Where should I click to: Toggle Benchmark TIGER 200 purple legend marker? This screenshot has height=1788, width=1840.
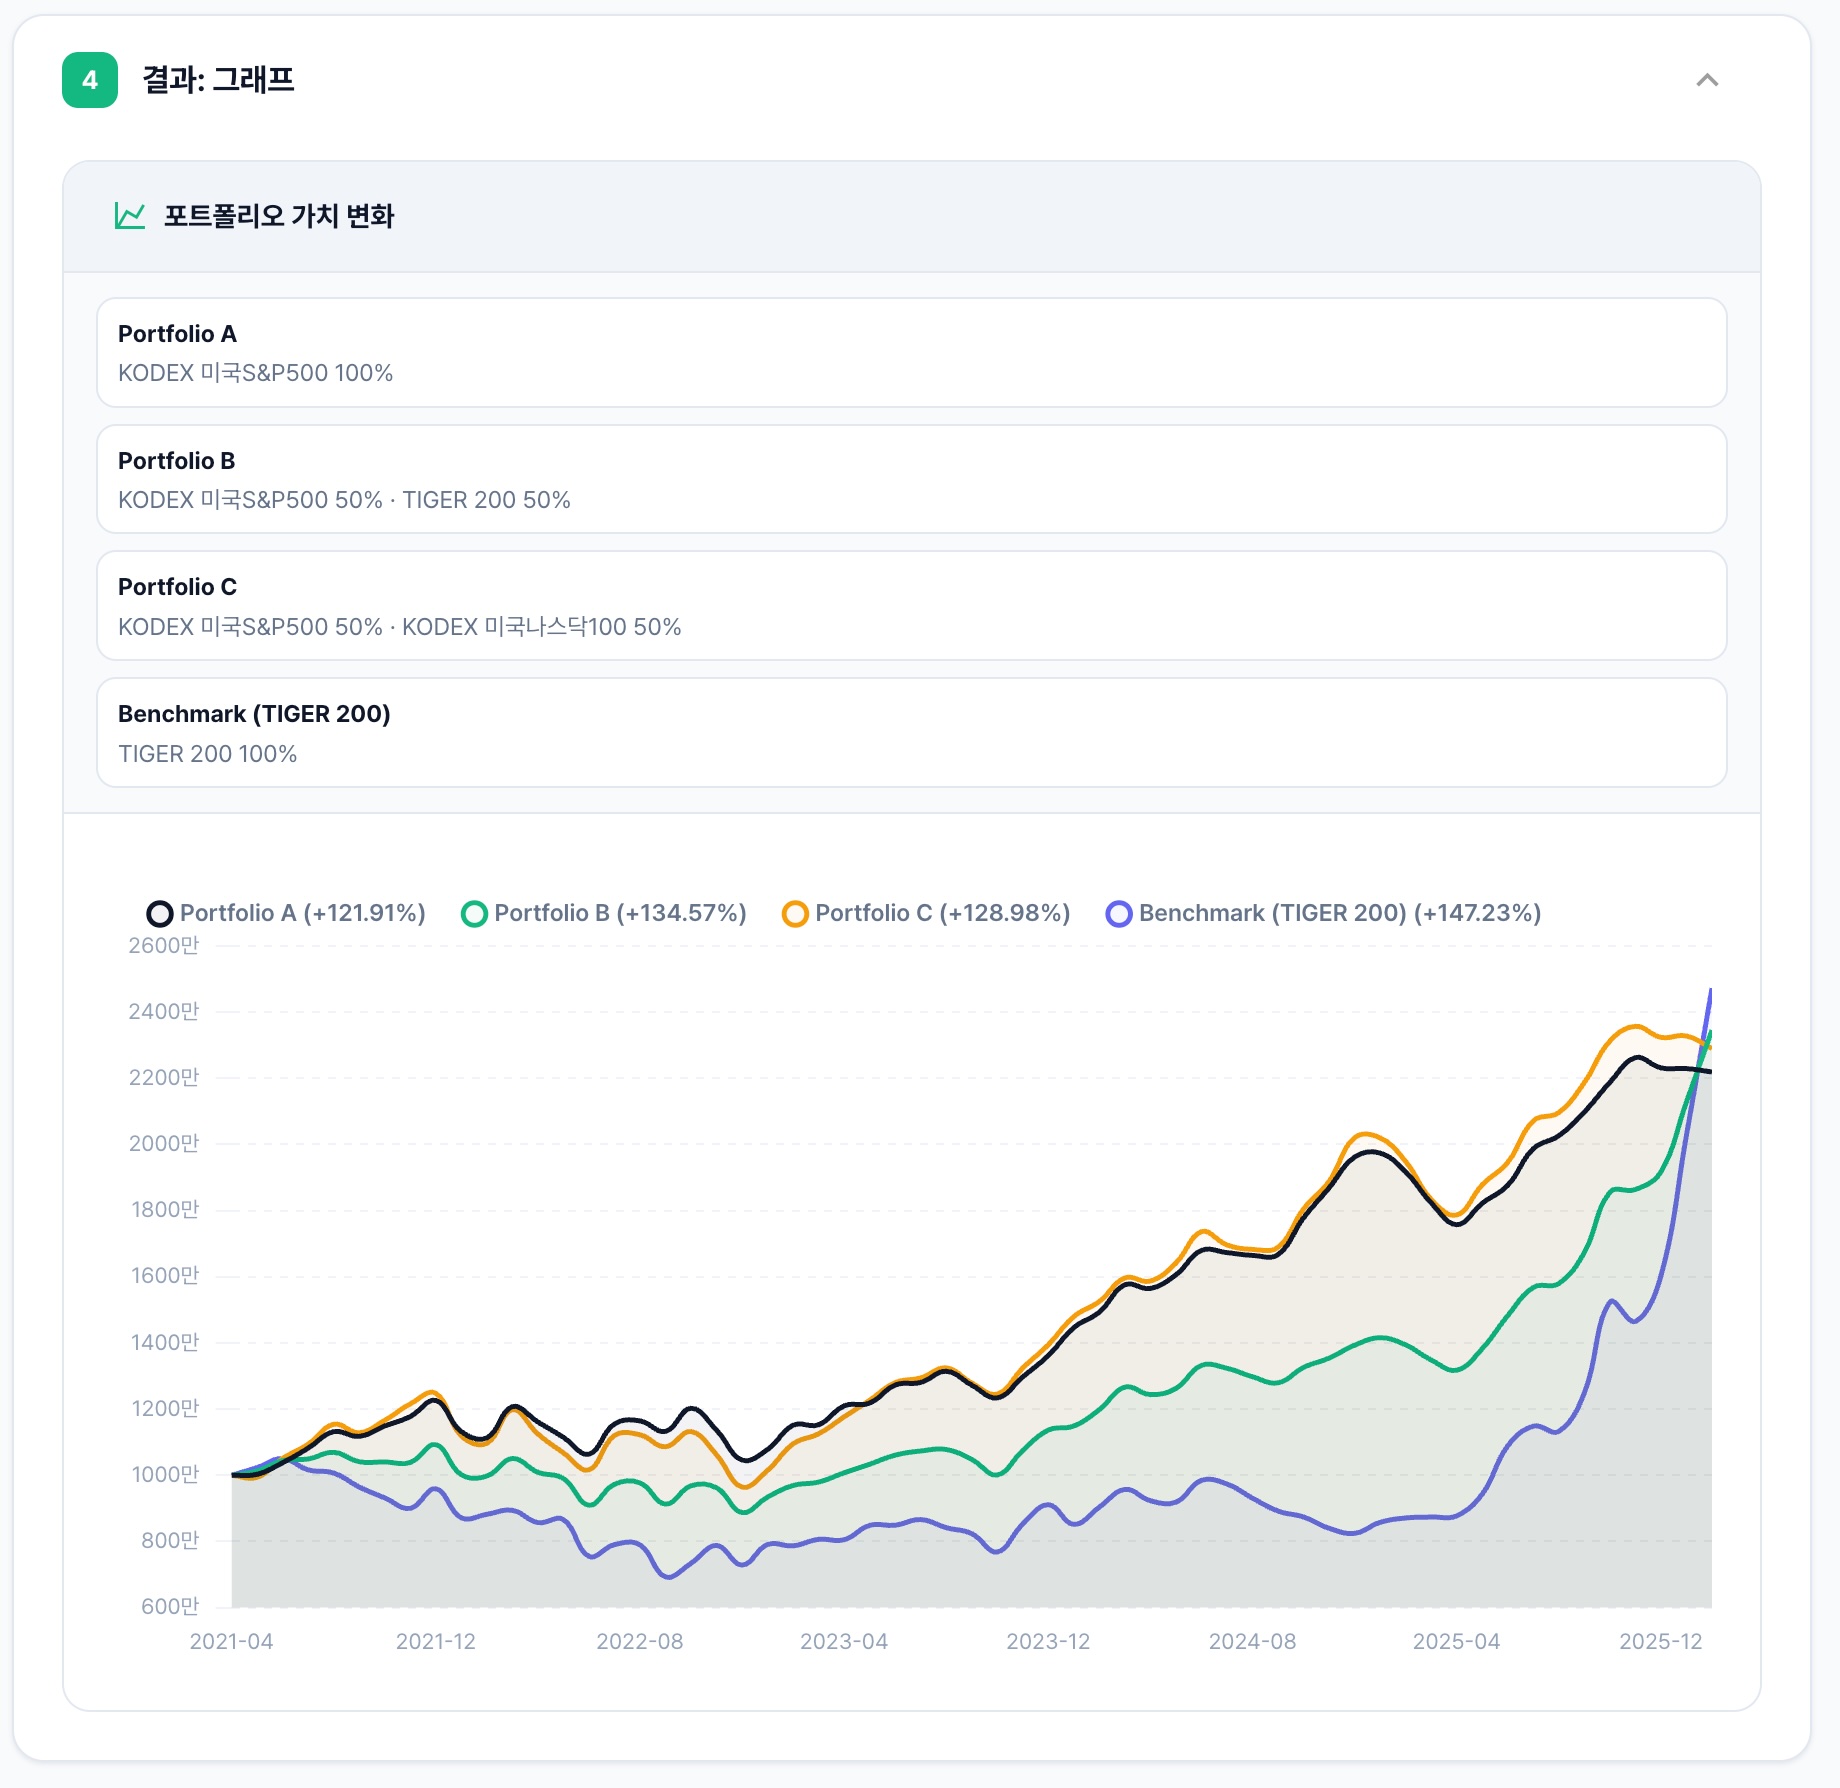(1119, 914)
